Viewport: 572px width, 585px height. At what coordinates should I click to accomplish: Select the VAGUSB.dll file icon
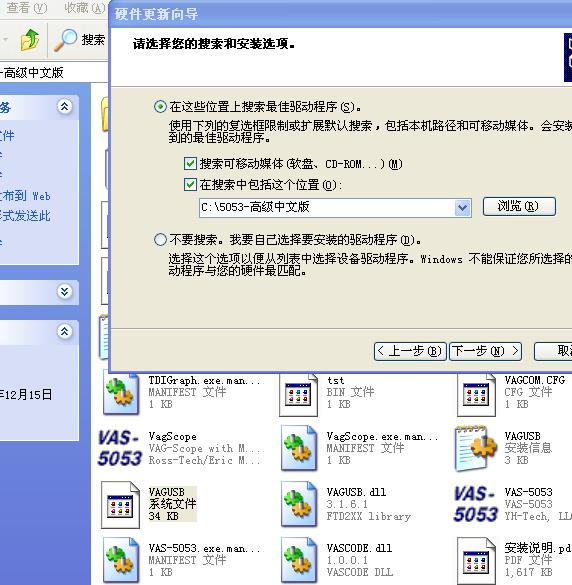[299, 504]
